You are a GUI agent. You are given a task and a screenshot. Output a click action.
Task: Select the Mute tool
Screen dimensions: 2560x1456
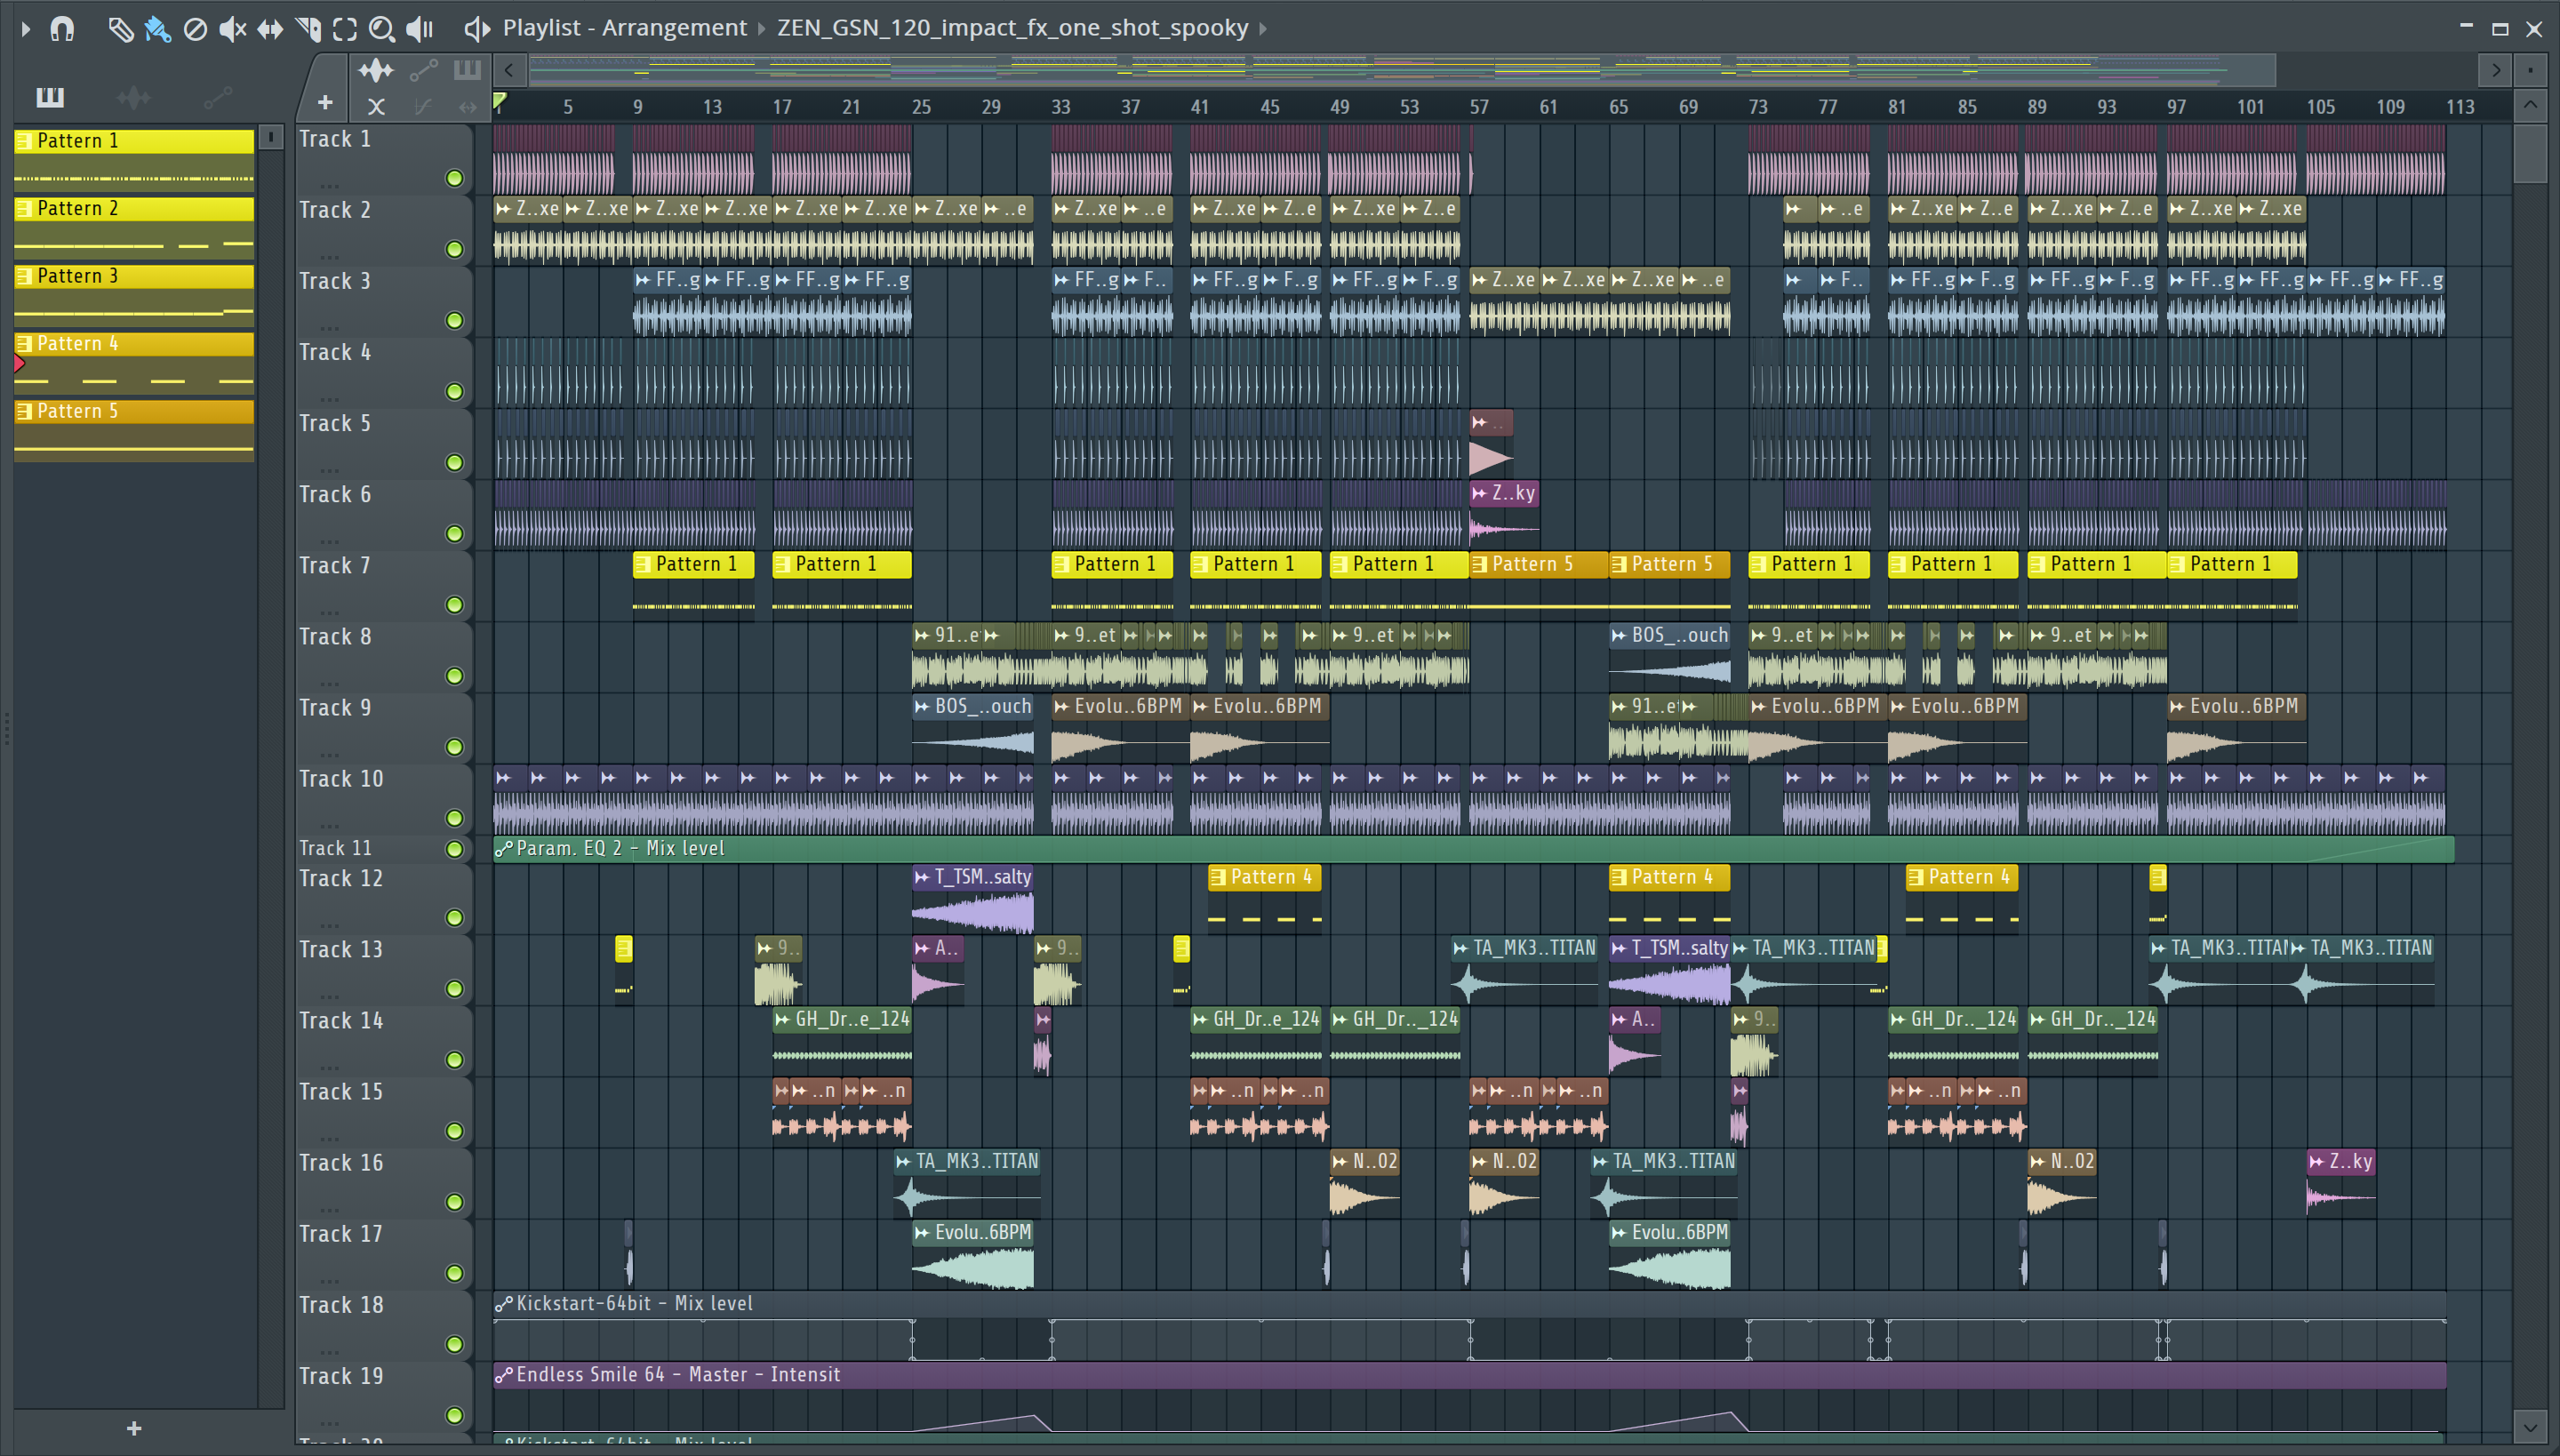click(x=232, y=28)
